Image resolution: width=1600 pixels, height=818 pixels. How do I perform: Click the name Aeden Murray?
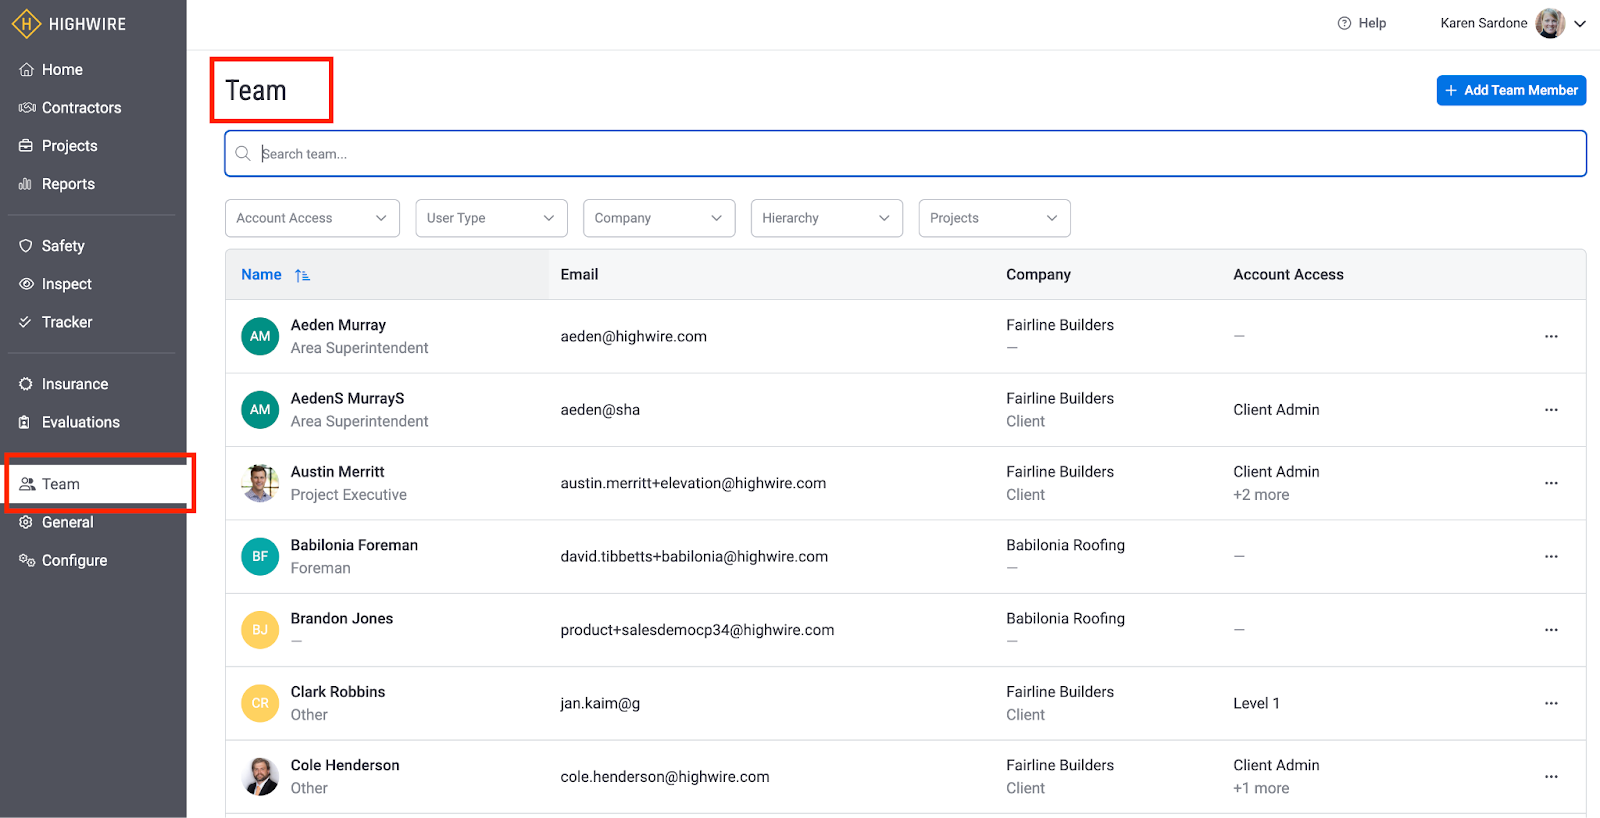(338, 325)
